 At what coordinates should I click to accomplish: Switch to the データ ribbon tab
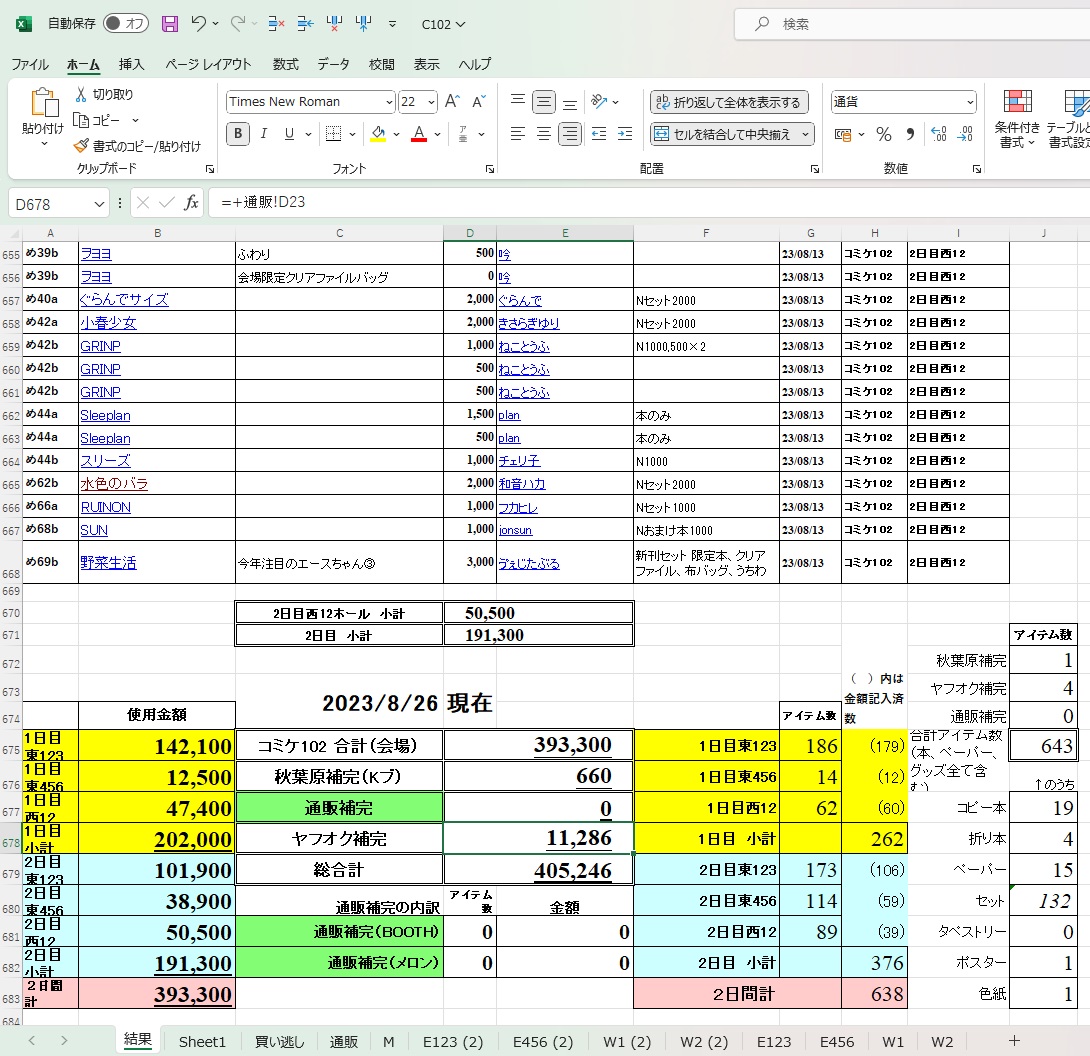tap(334, 65)
